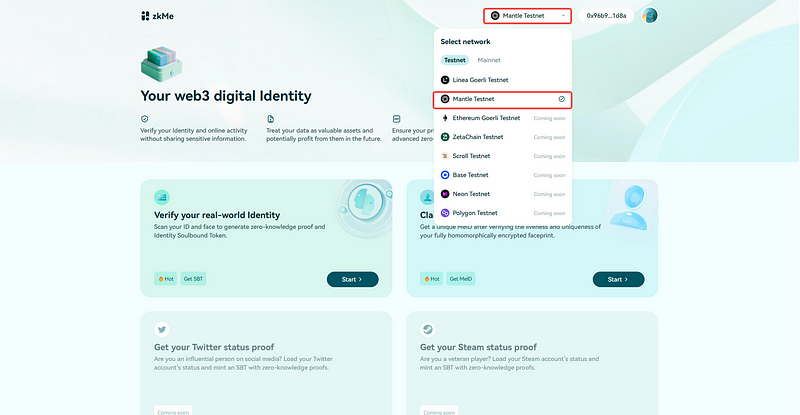This screenshot has height=415, width=800.
Task: Click the Get SBT tag
Action: coord(193,279)
